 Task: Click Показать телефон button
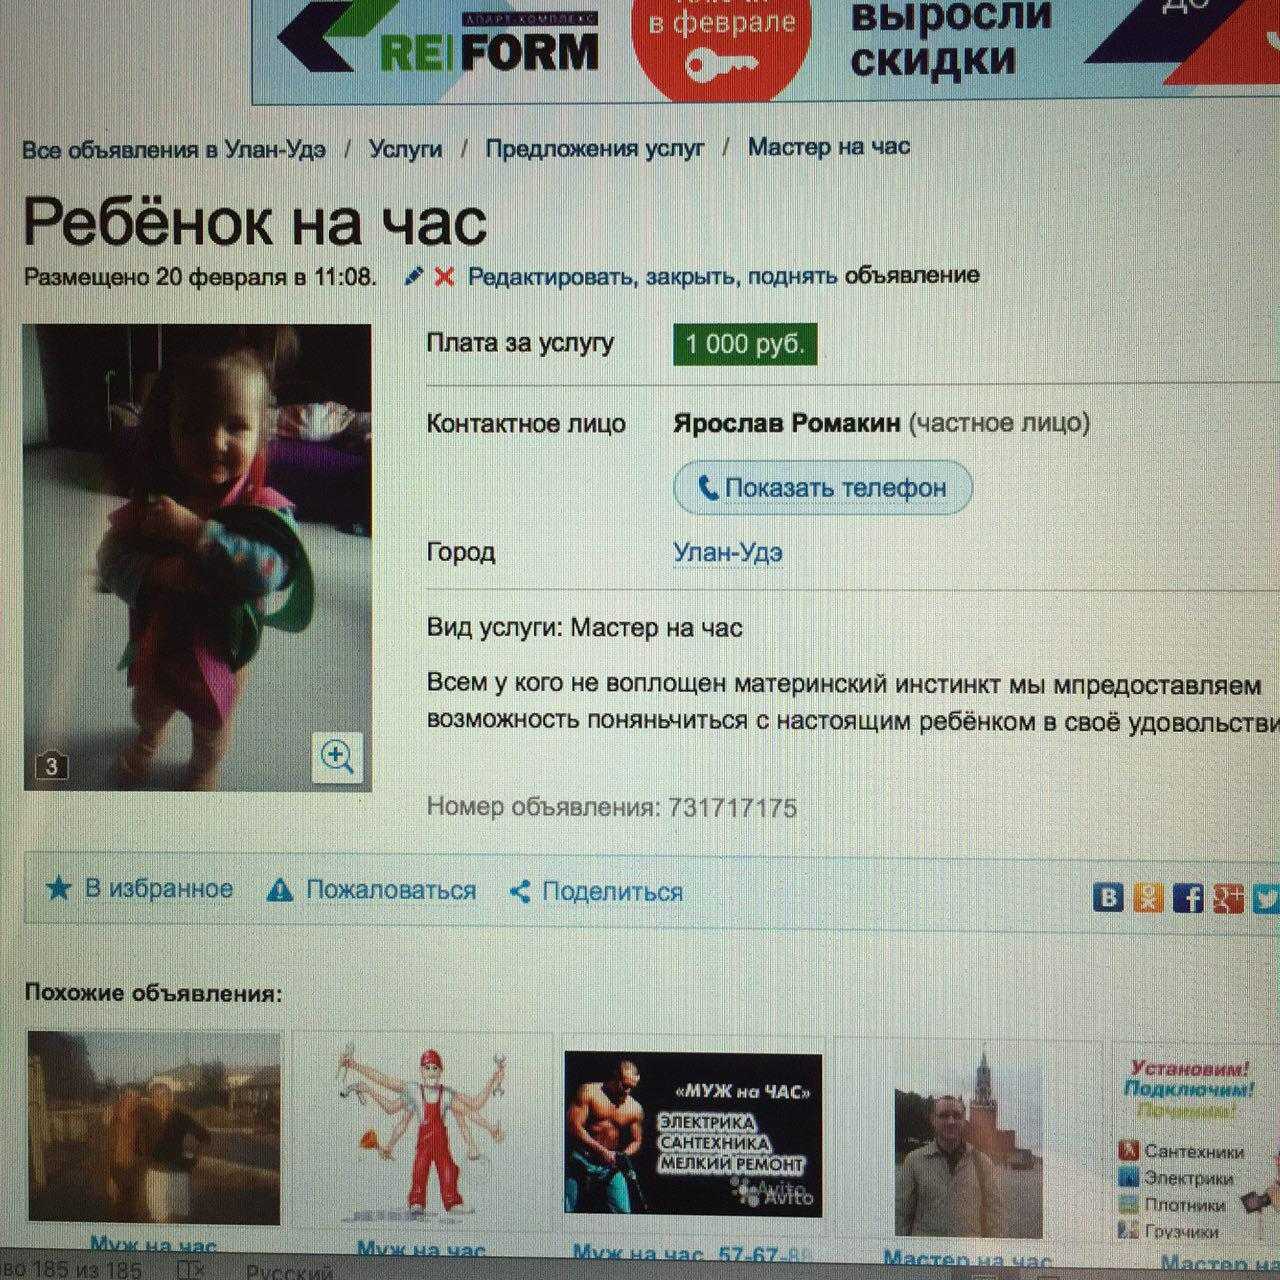[822, 488]
